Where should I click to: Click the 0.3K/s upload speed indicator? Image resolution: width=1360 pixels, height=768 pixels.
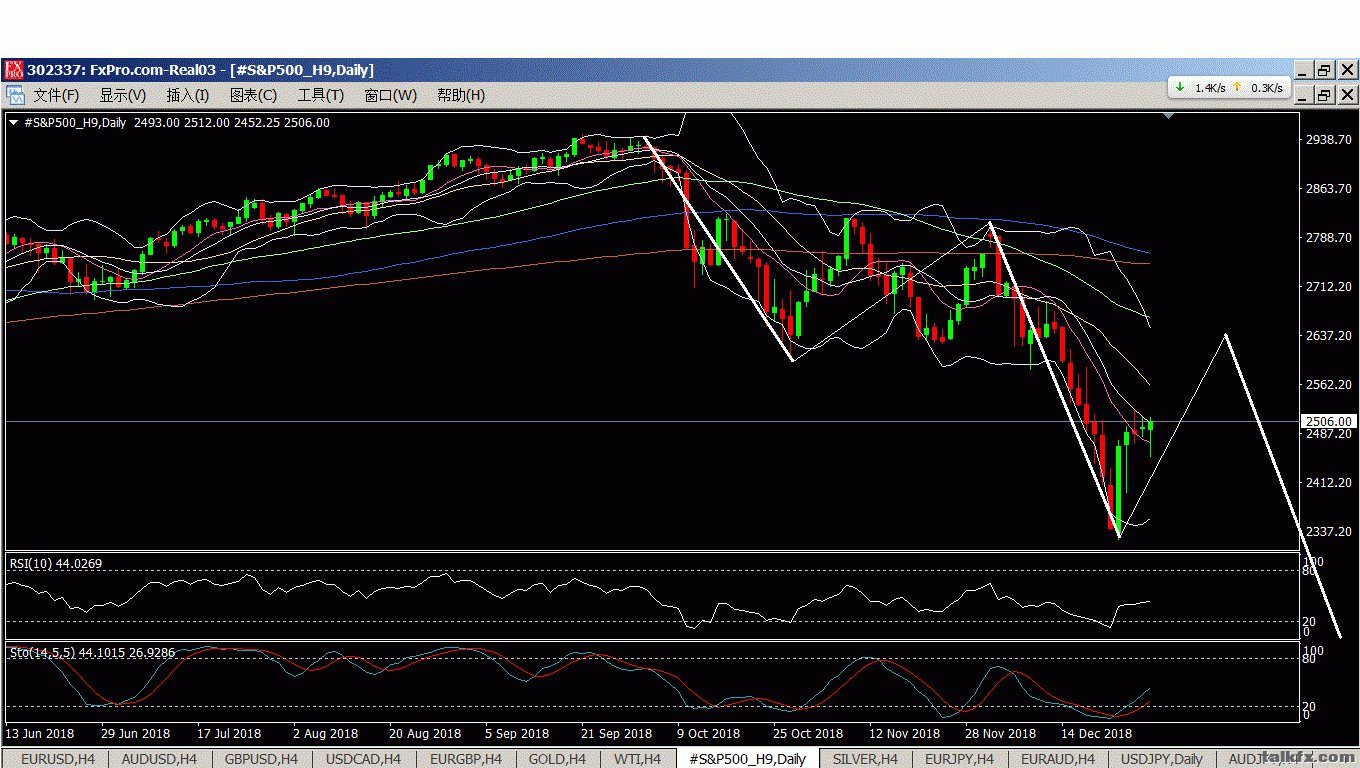pyautogui.click(x=1258, y=88)
